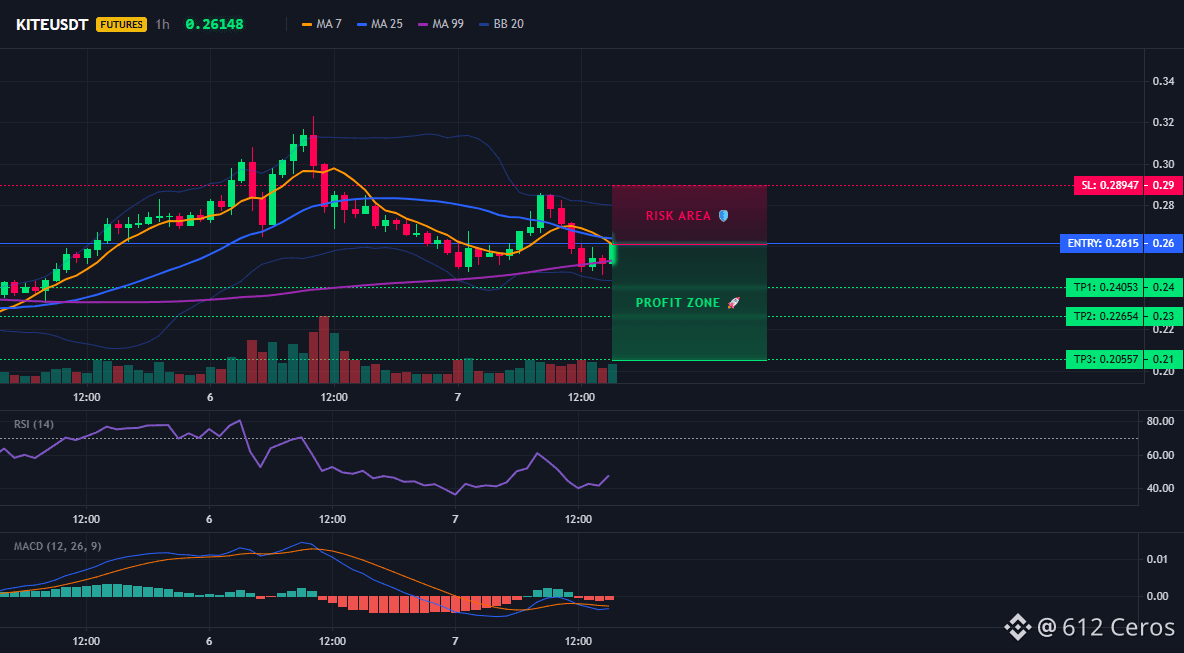Image resolution: width=1184 pixels, height=653 pixels.
Task: Click the day 6 marker on price time axis
Action: click(210, 397)
